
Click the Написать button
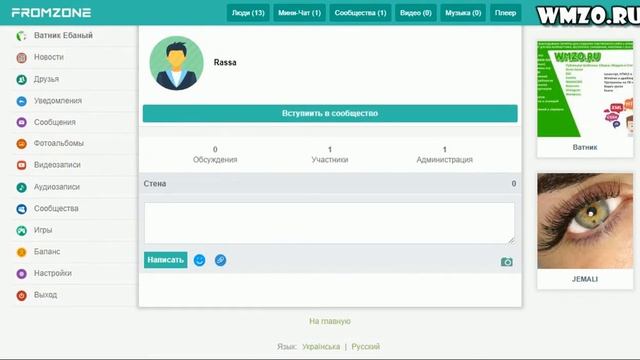pyautogui.click(x=165, y=260)
